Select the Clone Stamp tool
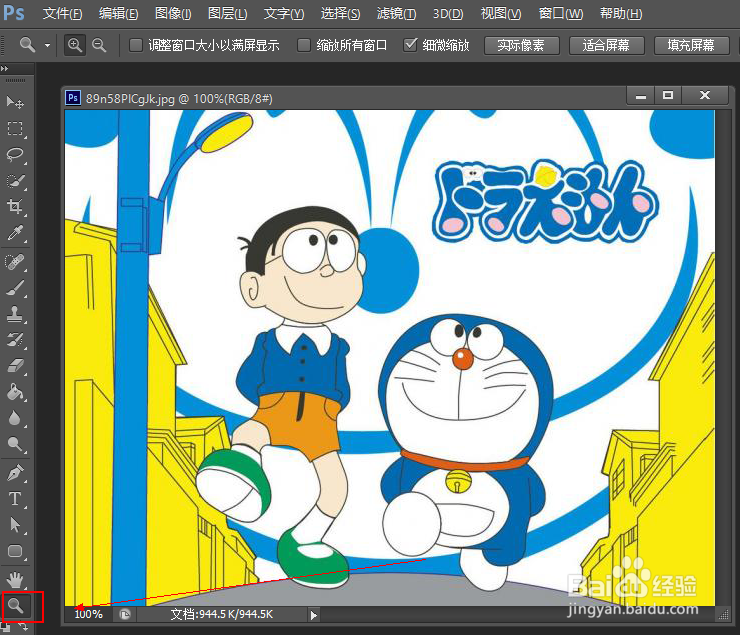The width and height of the screenshot is (740, 635). [15, 313]
